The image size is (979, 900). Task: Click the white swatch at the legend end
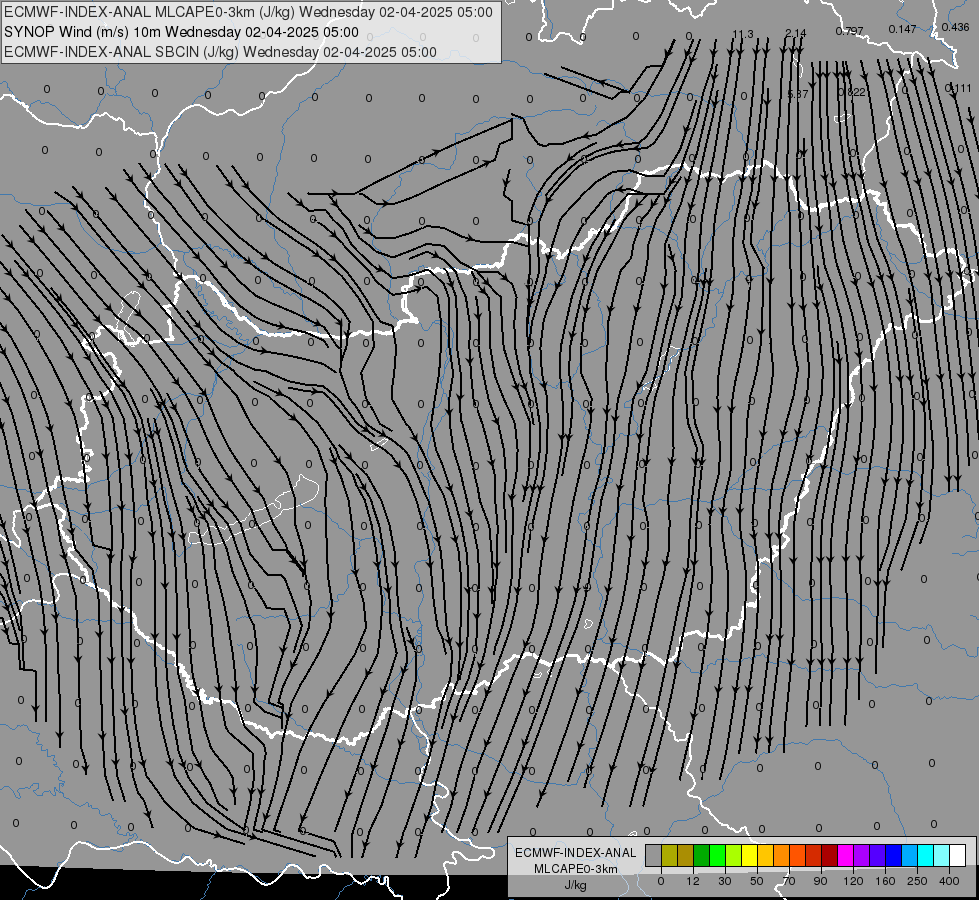pos(957,855)
